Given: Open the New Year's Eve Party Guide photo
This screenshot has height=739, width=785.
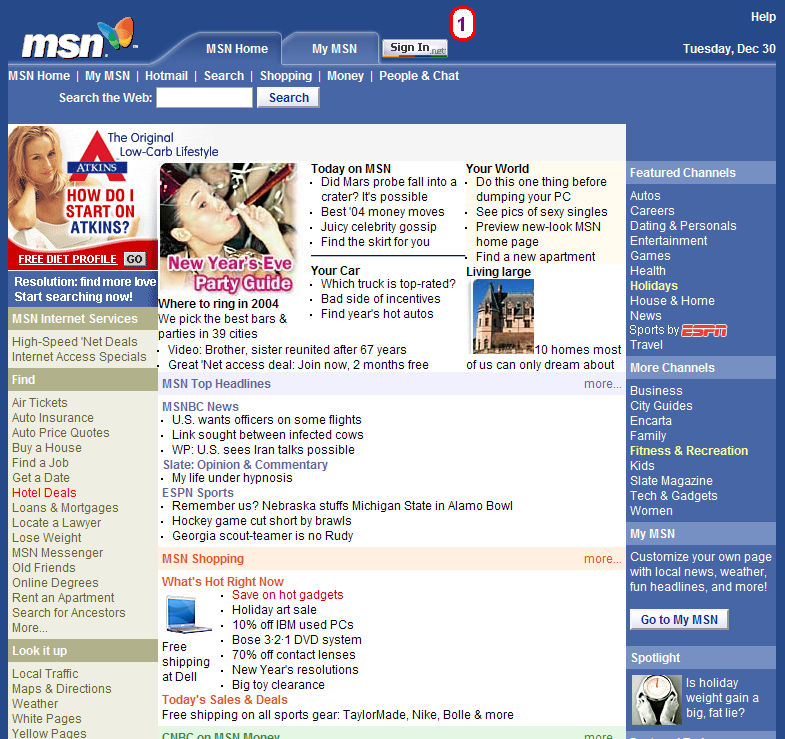Looking at the screenshot, I should point(228,229).
